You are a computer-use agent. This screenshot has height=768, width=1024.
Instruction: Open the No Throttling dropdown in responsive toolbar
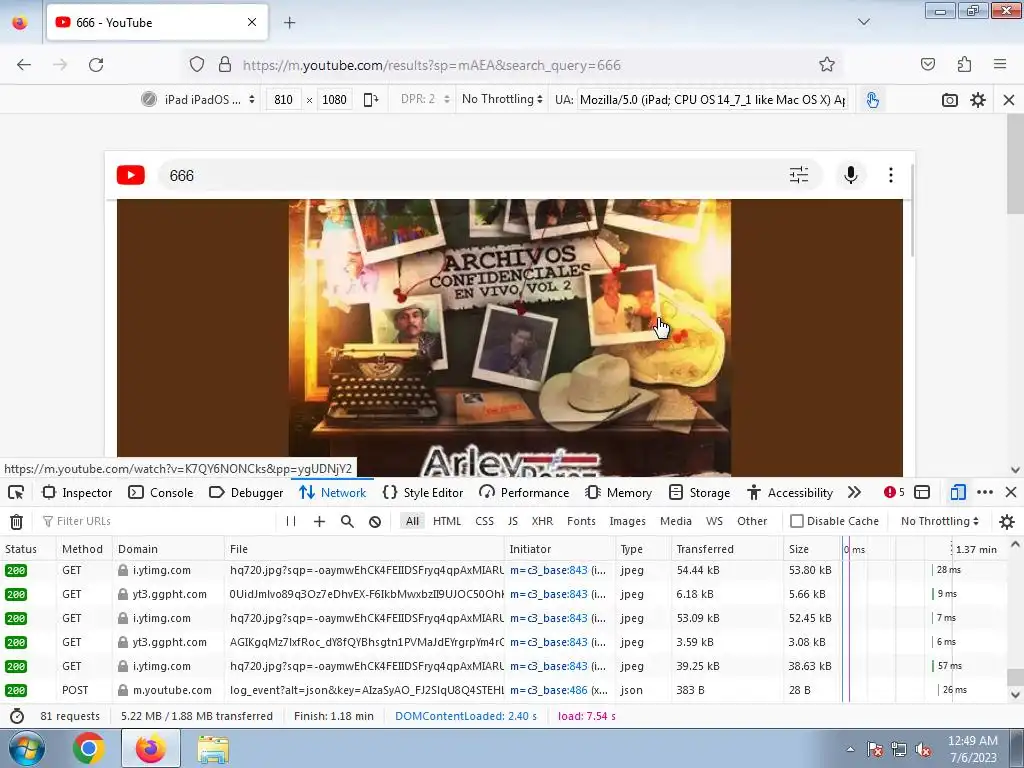pos(502,99)
